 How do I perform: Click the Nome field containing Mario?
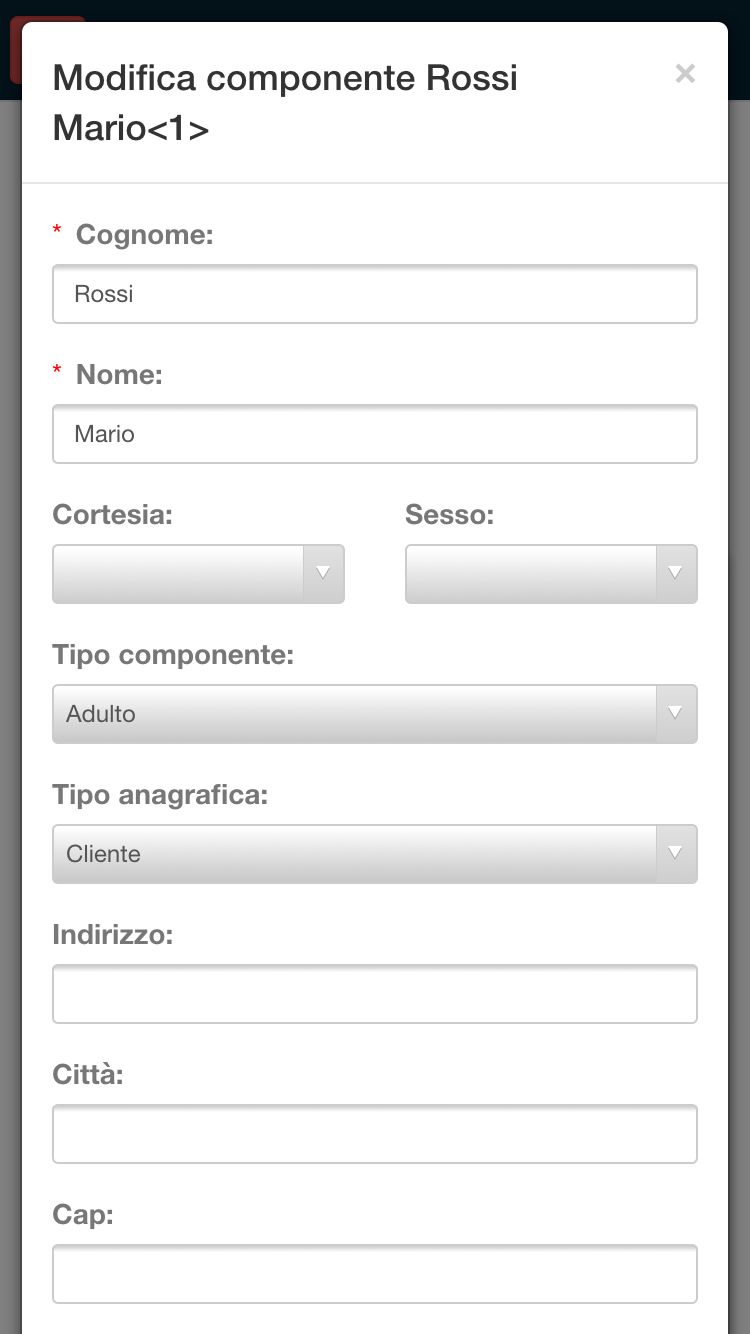point(374,434)
